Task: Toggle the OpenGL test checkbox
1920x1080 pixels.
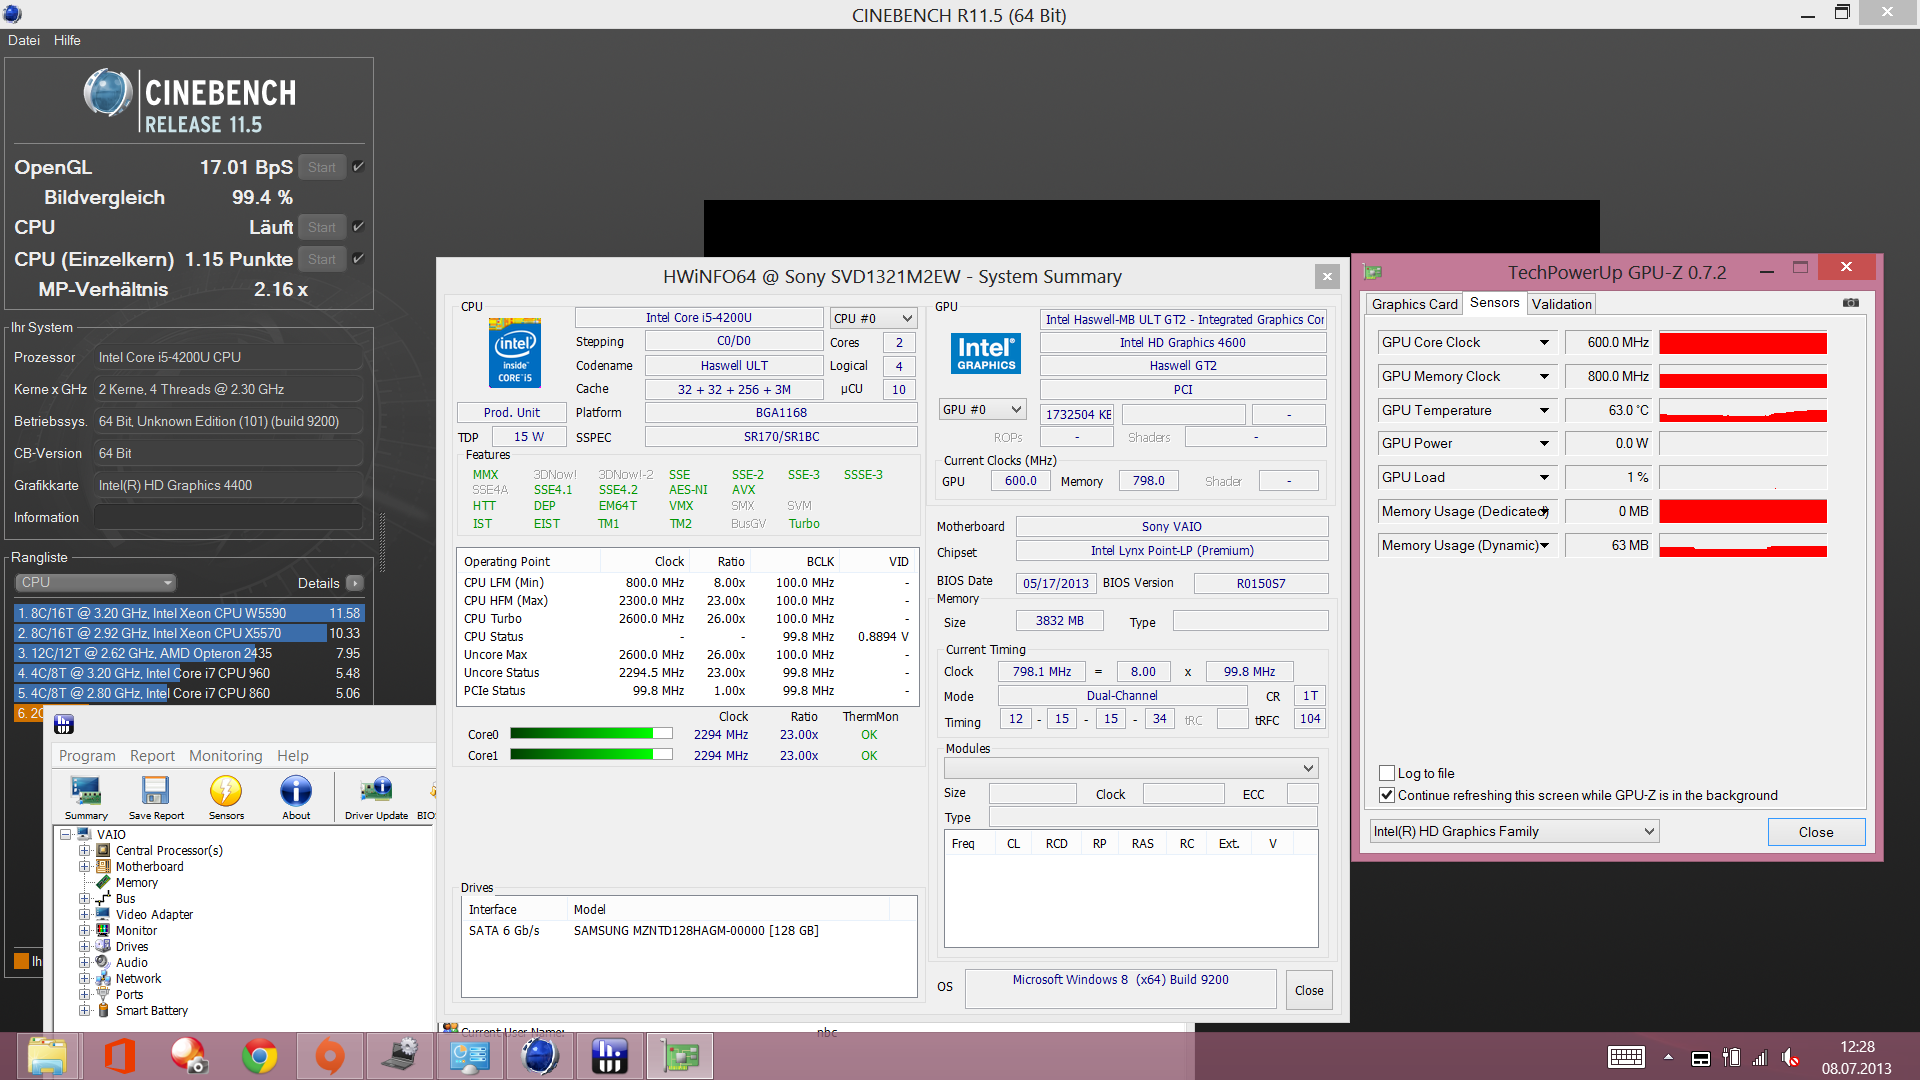Action: click(x=358, y=167)
